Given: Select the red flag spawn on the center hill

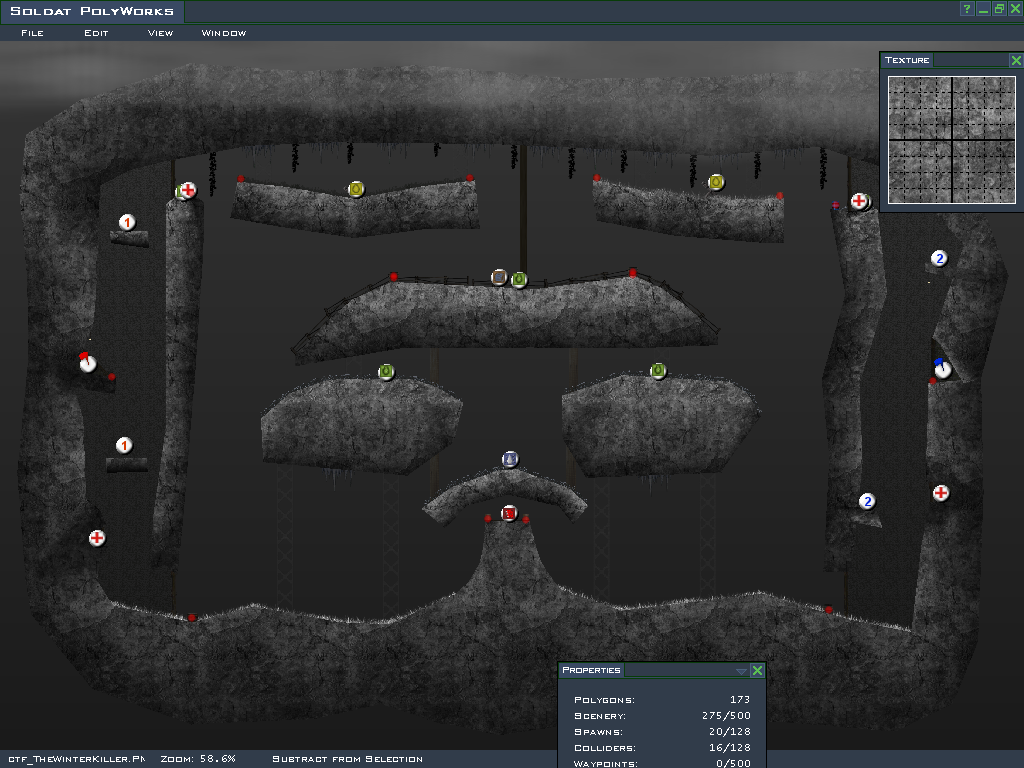Looking at the screenshot, I should coord(509,513).
